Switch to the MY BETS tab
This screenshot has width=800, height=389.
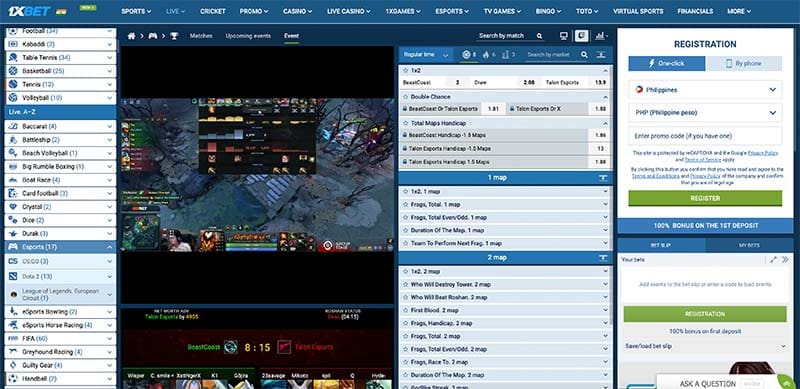[x=749, y=246]
